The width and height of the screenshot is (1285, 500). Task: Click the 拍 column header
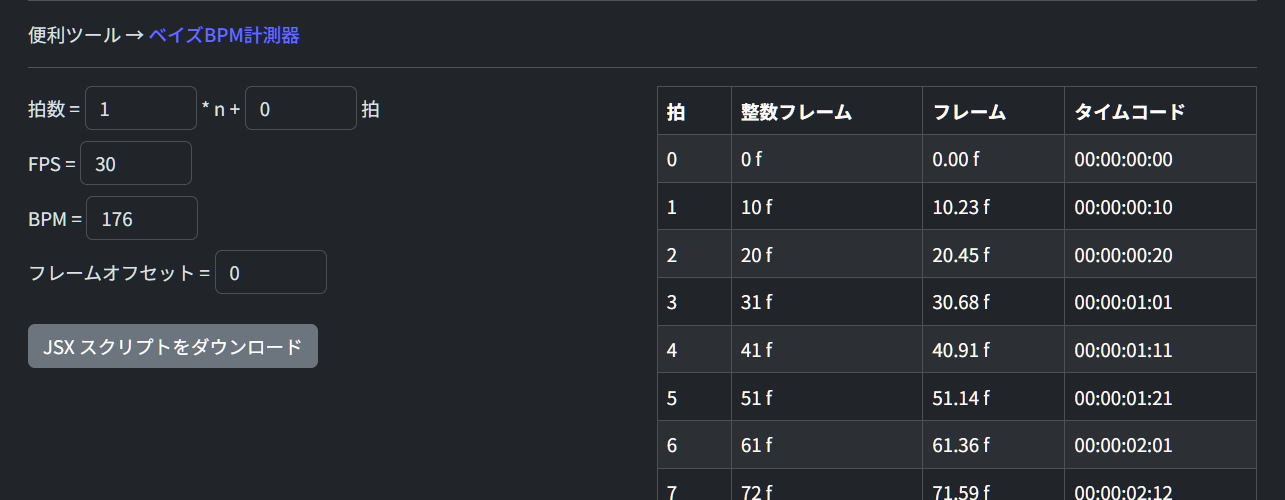point(677,112)
